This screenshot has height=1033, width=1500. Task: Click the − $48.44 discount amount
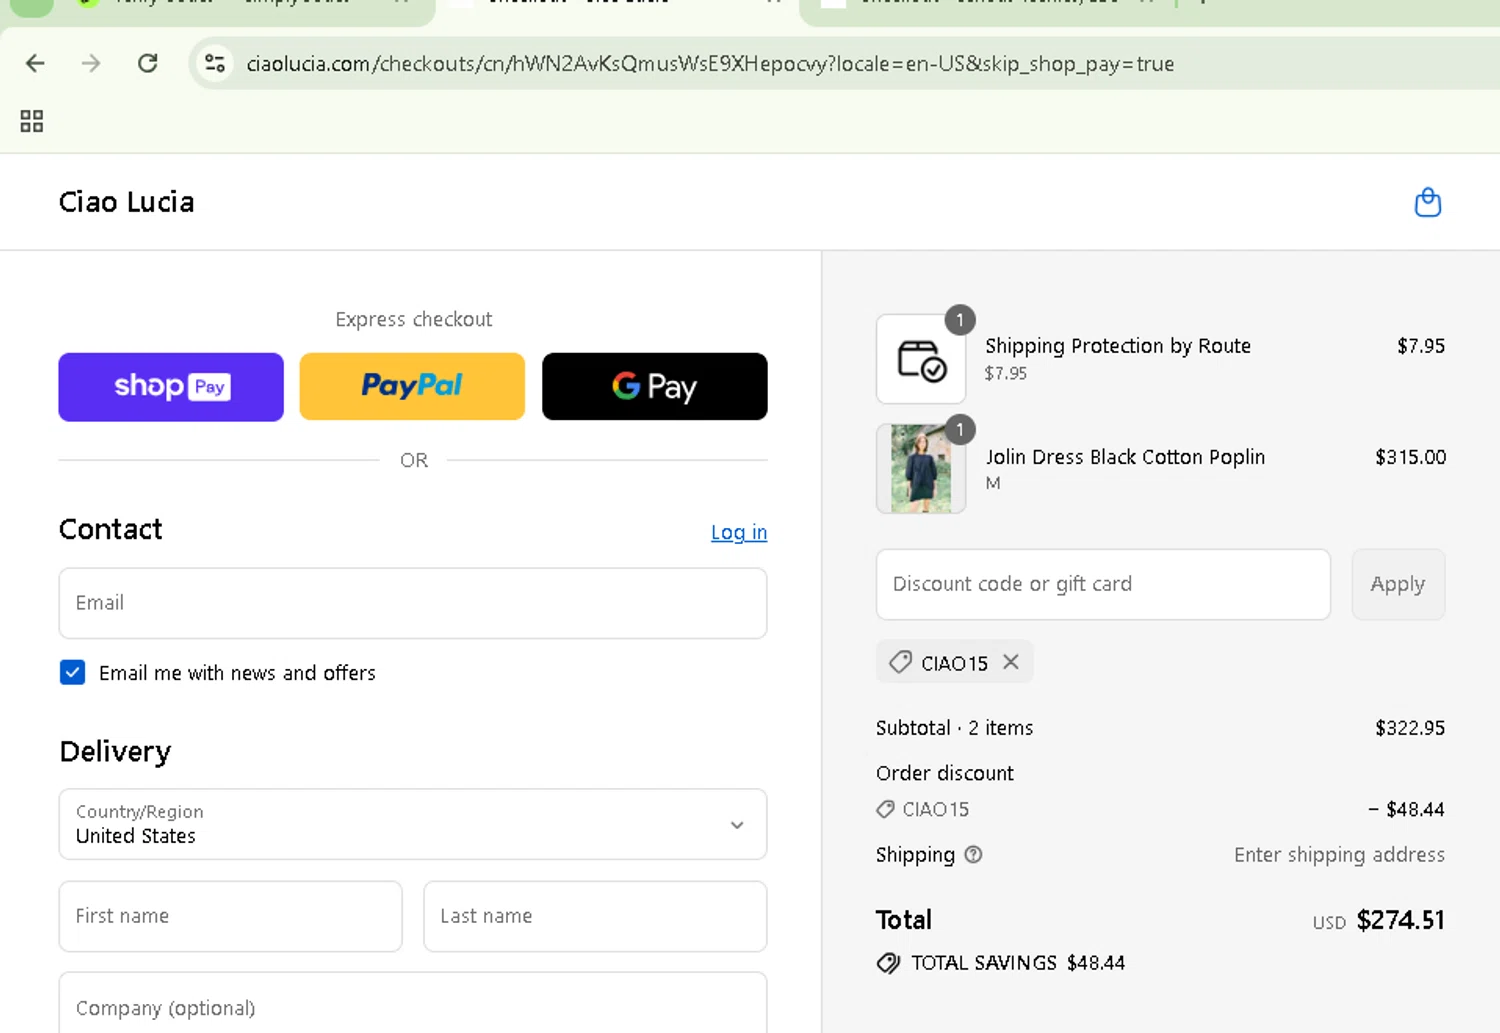[1406, 809]
